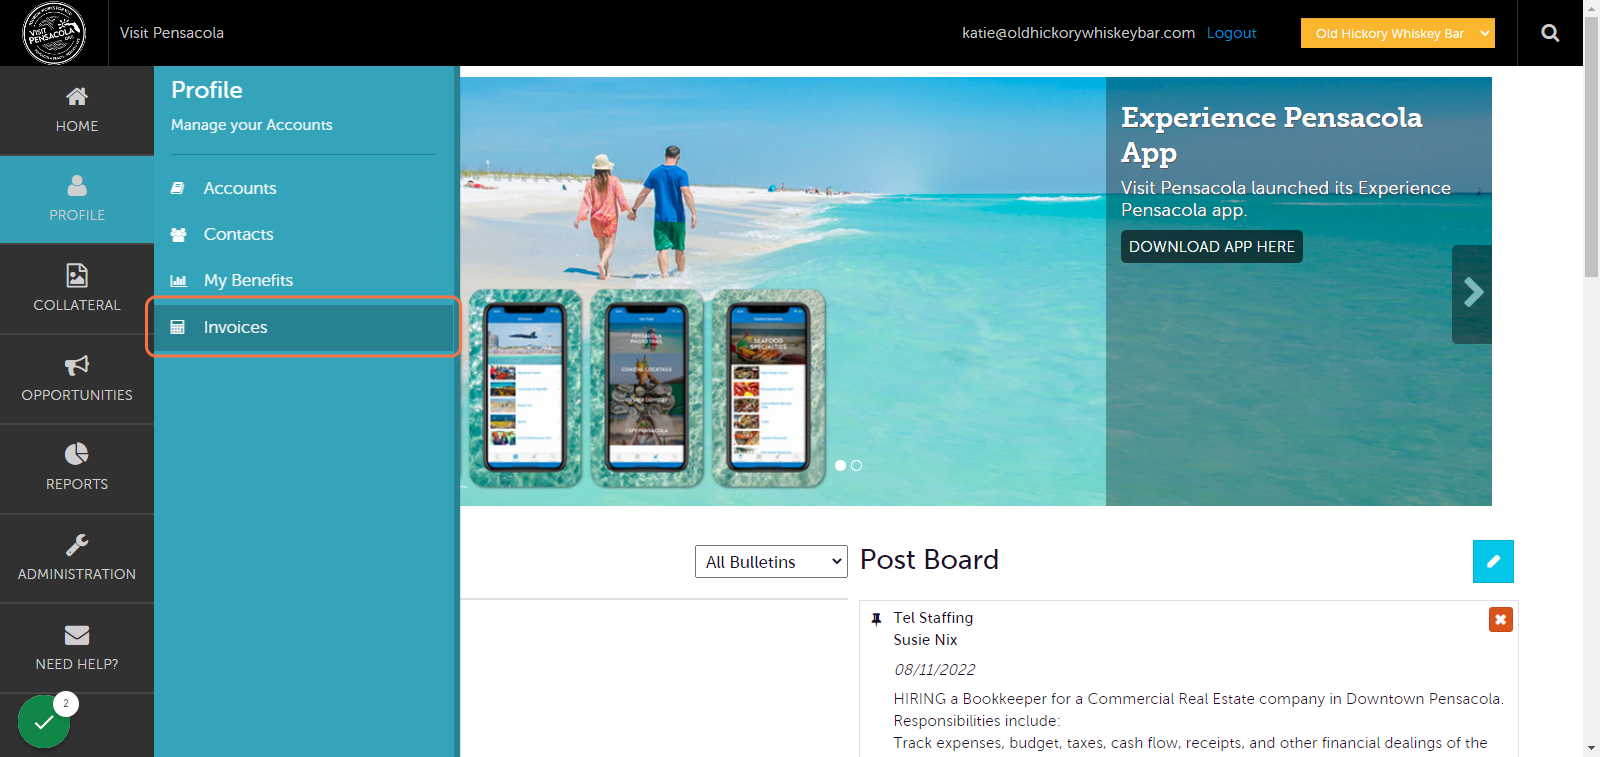Dismiss the Tel Staffing post

1500,620
